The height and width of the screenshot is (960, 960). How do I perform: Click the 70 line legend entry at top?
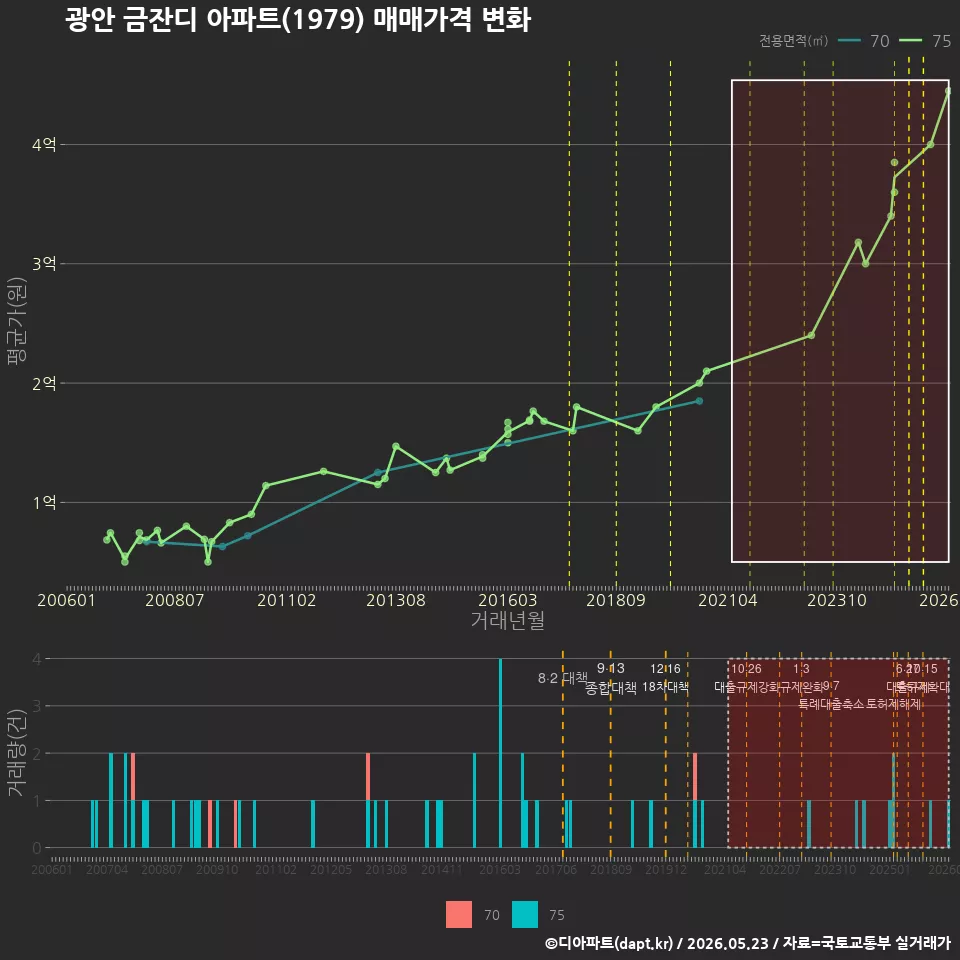pos(863,40)
